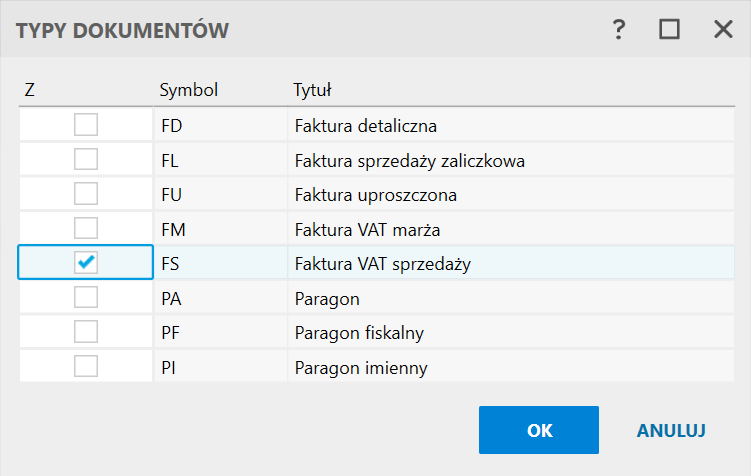Click the Faktura VAT marża title cell
This screenshot has height=476, width=751.
pyautogui.click(x=367, y=229)
